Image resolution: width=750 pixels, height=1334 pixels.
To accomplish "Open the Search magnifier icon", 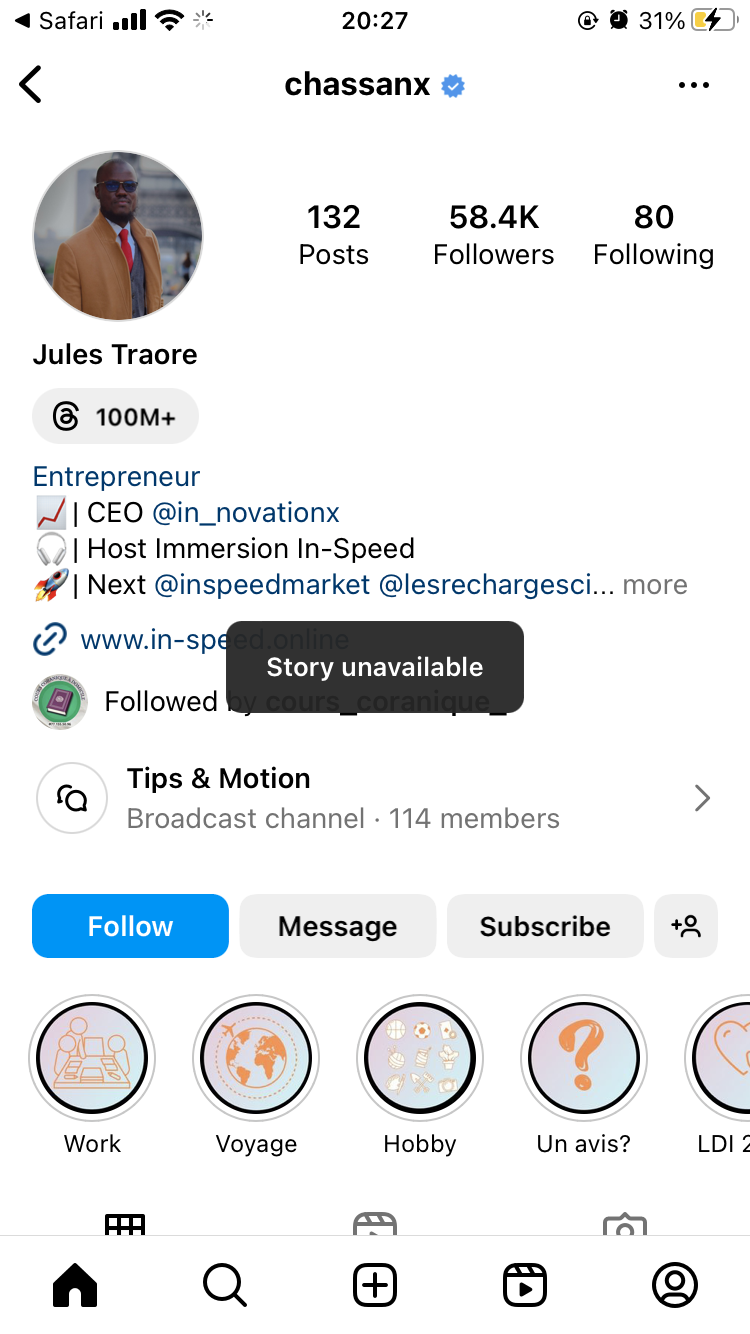I will [225, 1285].
